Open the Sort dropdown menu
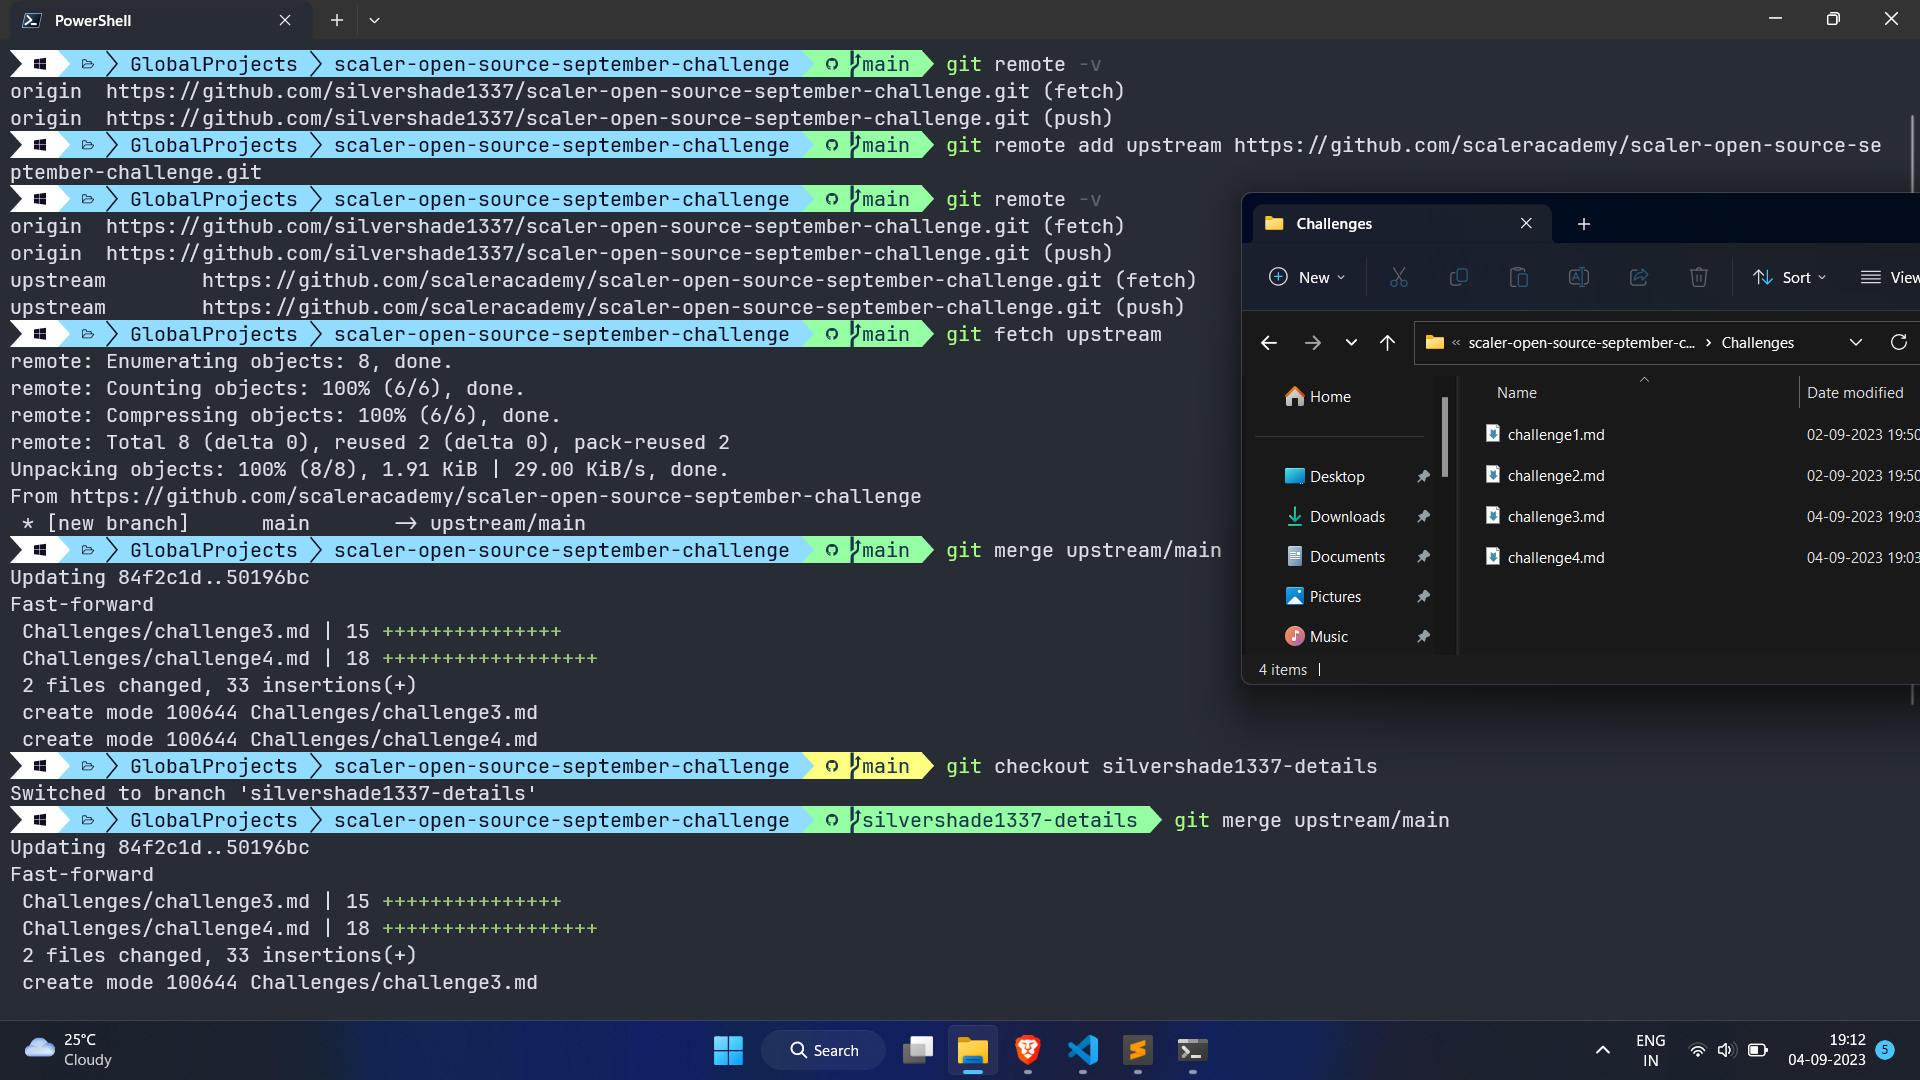The image size is (1920, 1080). (x=1790, y=277)
